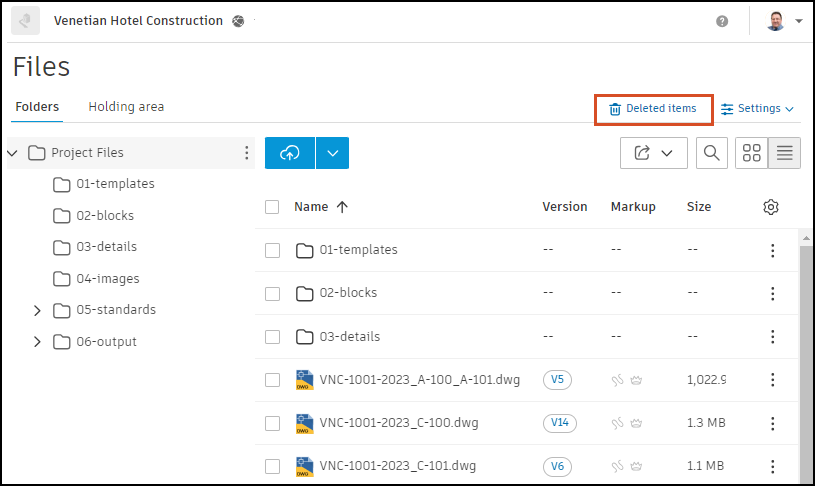815x486 pixels.
Task: Open the Settings dropdown
Action: [758, 108]
